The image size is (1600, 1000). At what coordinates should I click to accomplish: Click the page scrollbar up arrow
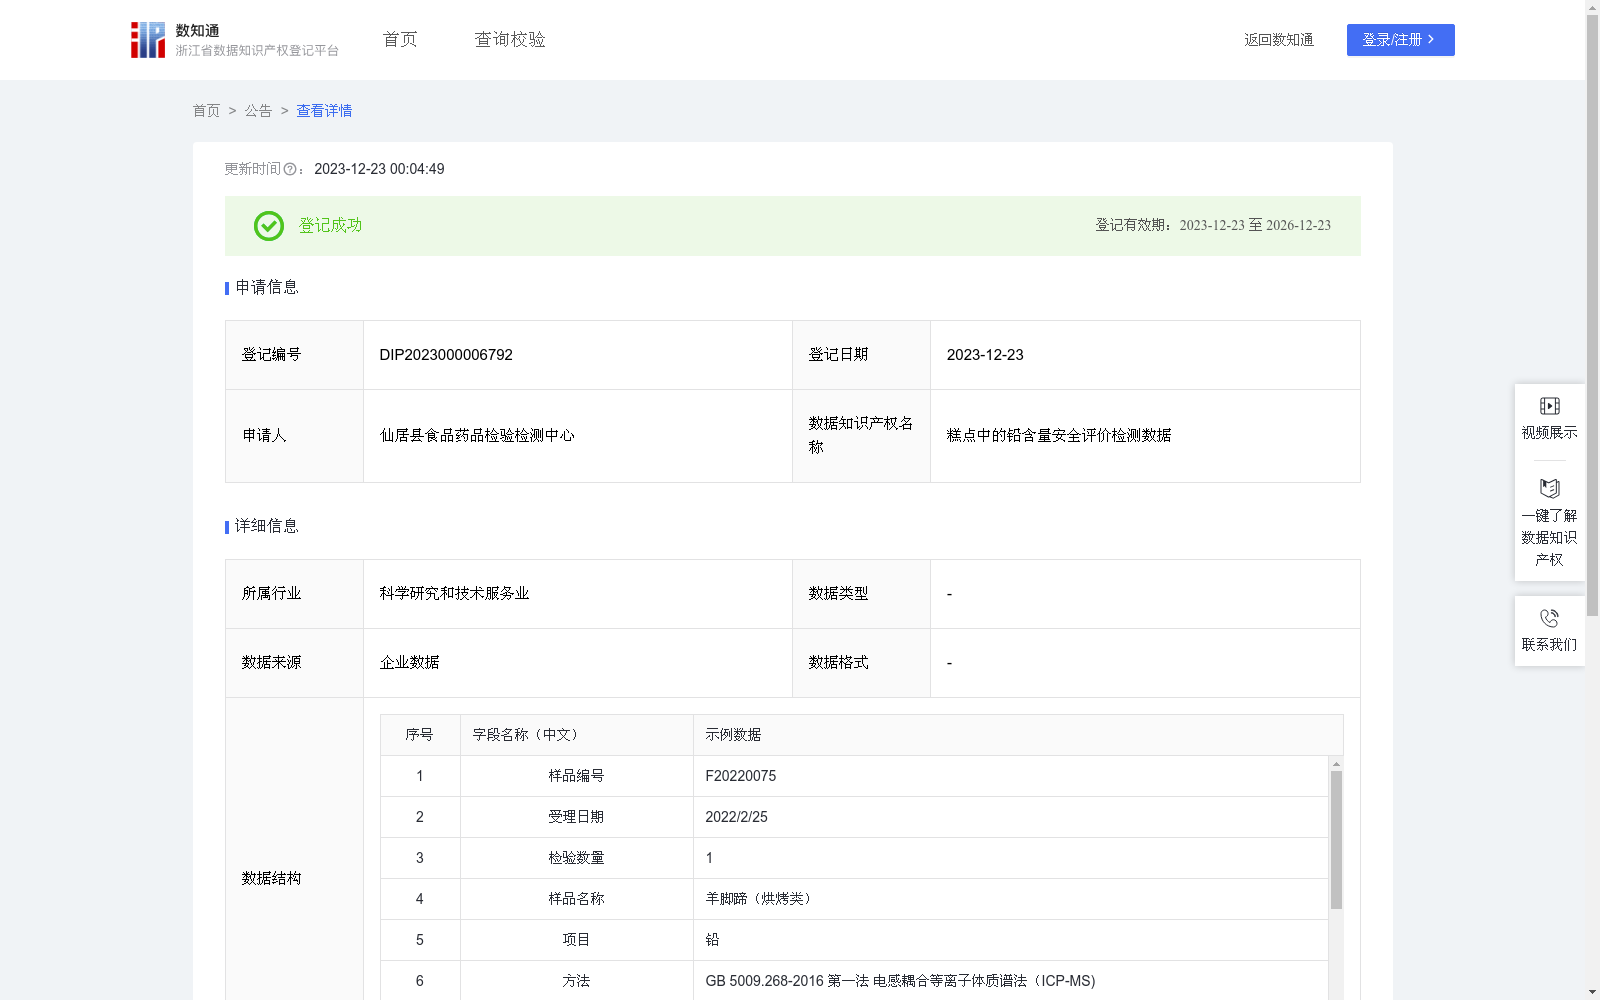point(1592,7)
